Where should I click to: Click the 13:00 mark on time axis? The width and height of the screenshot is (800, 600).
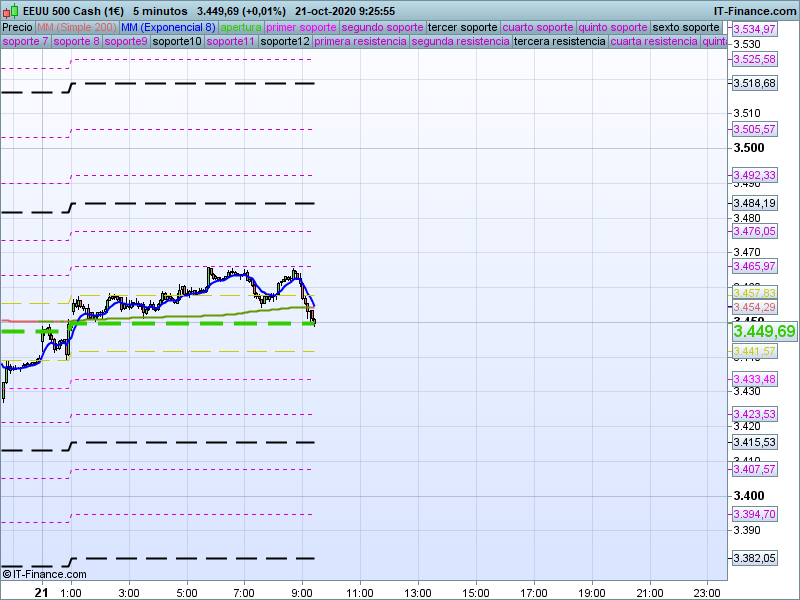tap(417, 592)
